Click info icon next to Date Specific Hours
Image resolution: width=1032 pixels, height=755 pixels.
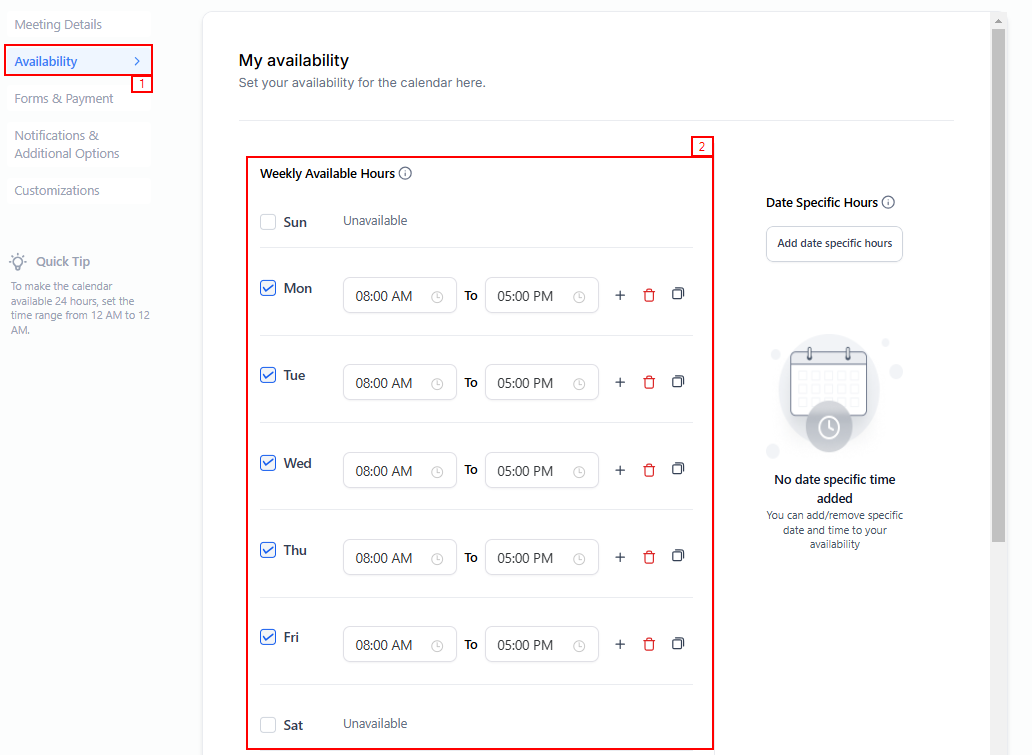pos(888,202)
